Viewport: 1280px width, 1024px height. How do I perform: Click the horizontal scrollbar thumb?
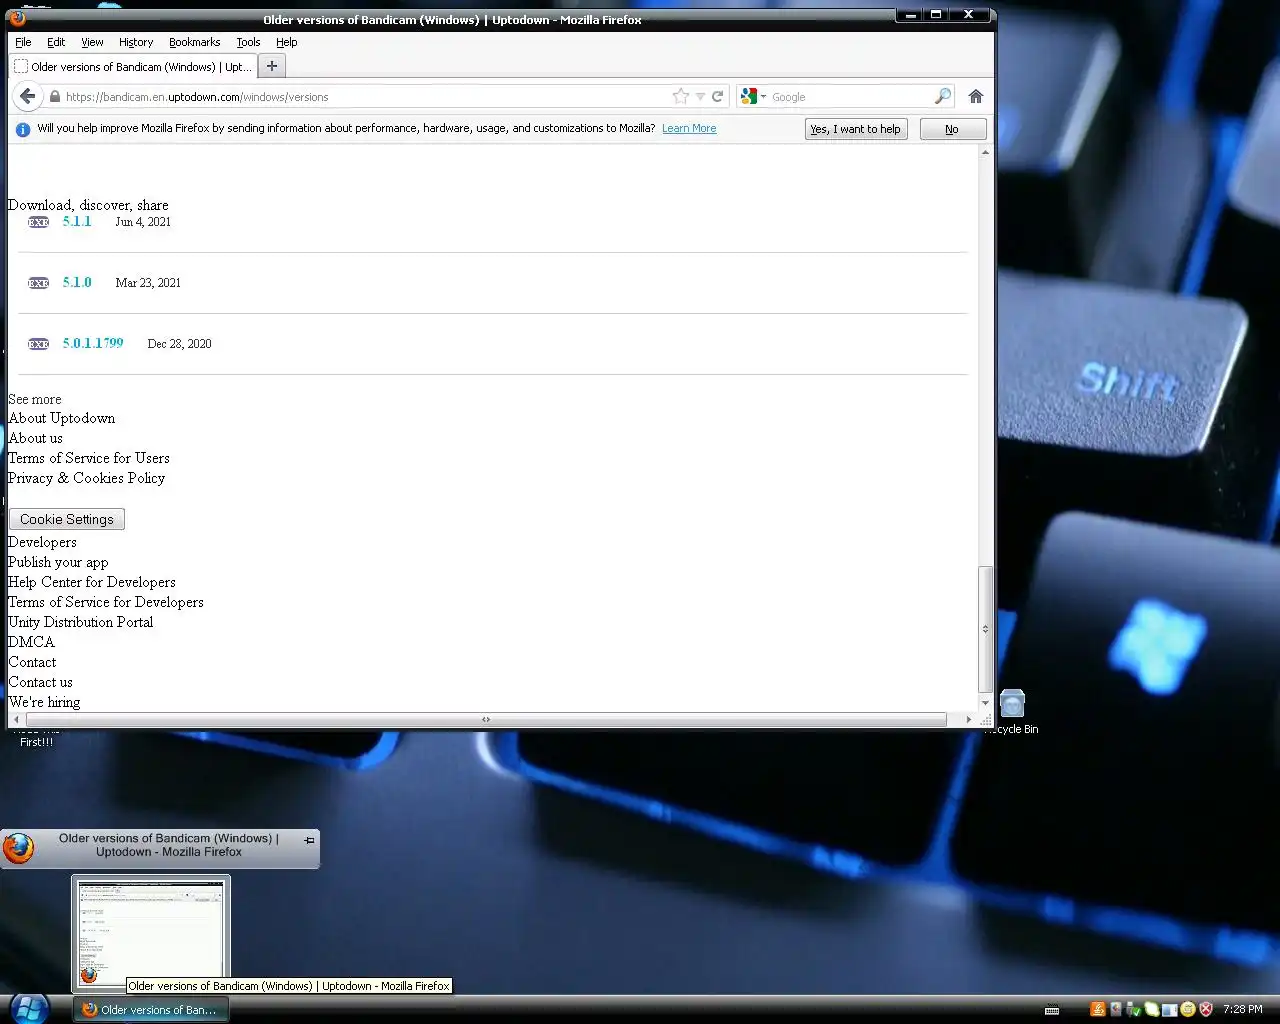486,719
